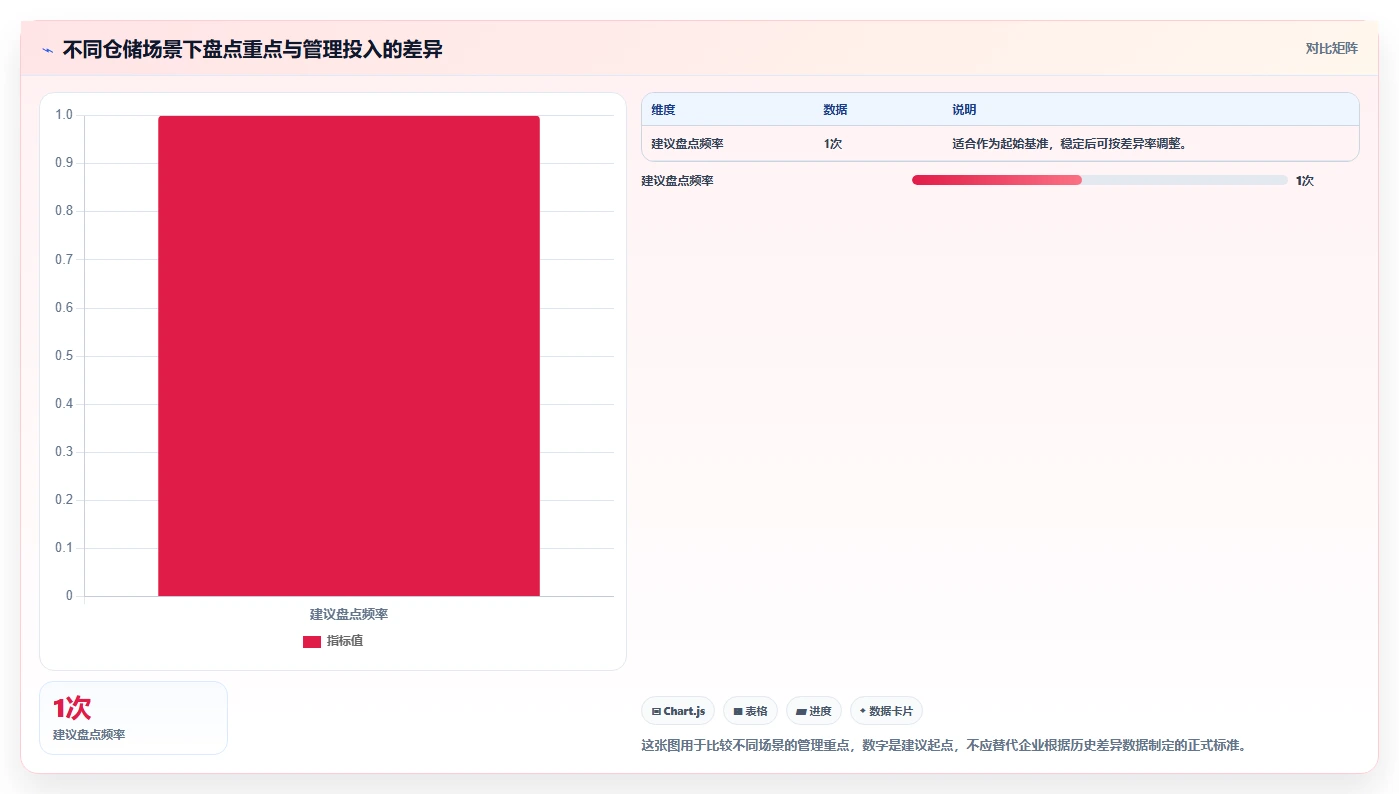Image resolution: width=1399 pixels, height=794 pixels.
Task: Click the 对比矩阵 label in the header
Action: (1331, 48)
